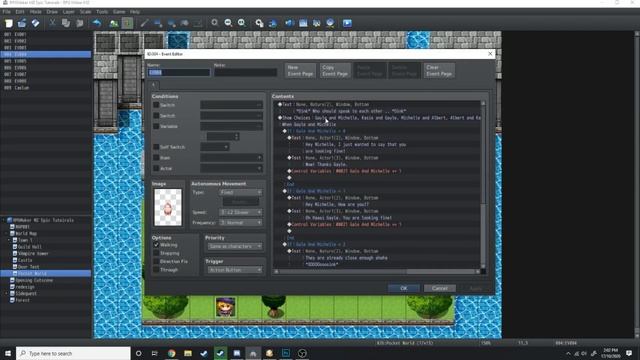
Task: Click the Zoom In magnifier icon
Action: pyautogui.click(x=215, y=23)
